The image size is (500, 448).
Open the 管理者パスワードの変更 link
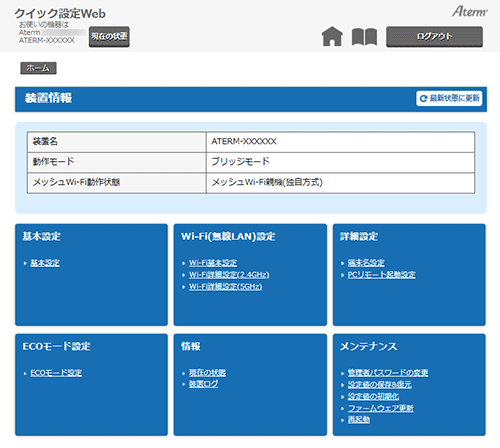(x=388, y=373)
